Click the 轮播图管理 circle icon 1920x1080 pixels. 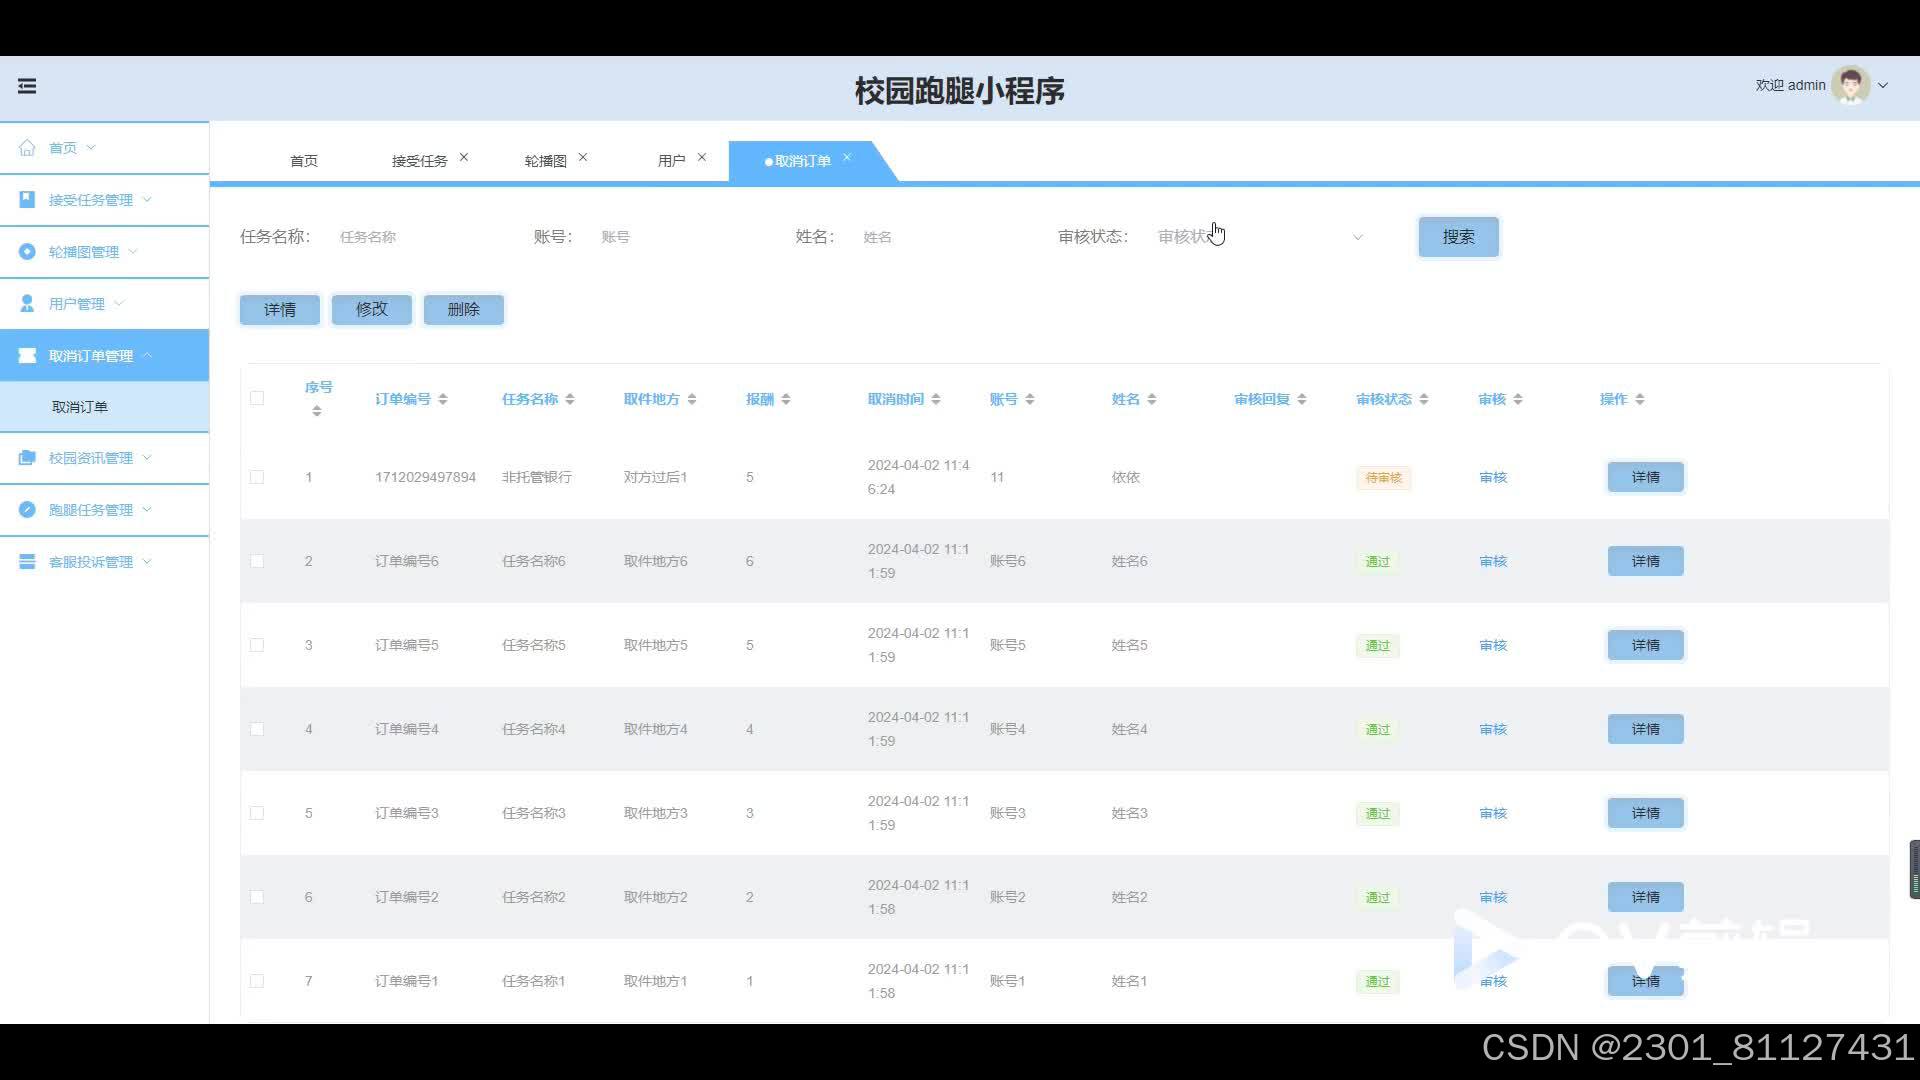[x=27, y=252]
